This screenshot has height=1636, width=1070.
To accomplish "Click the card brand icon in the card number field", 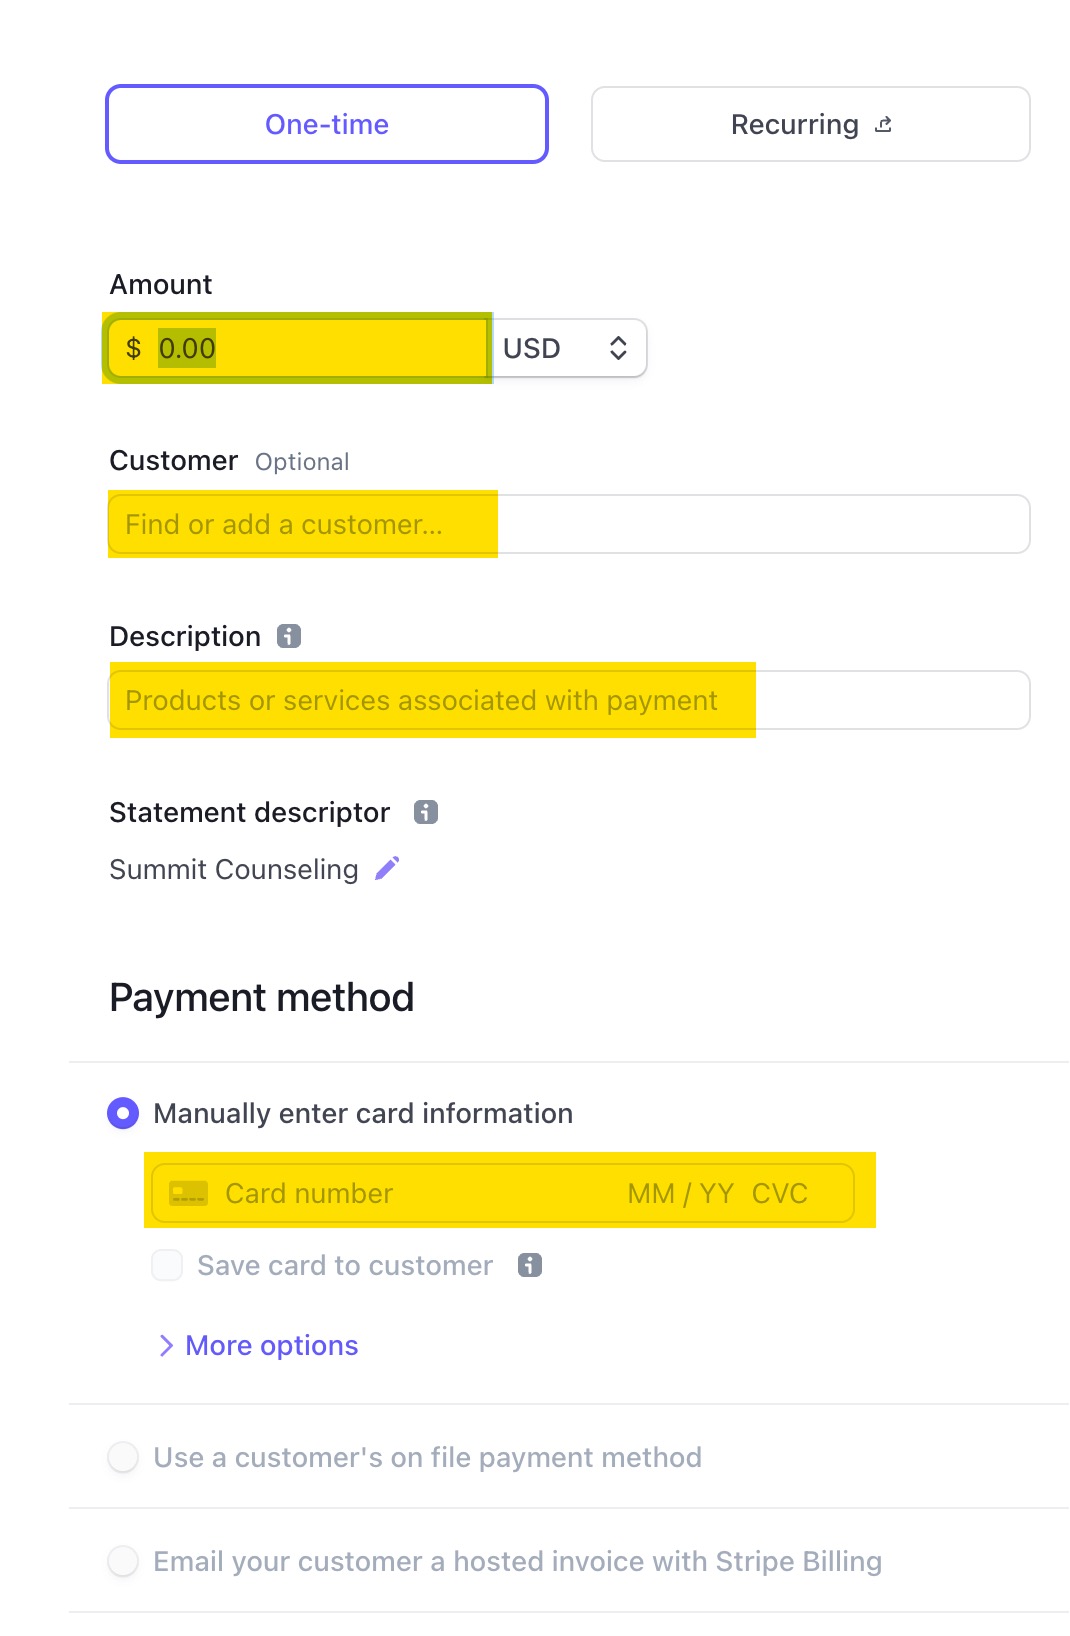I will (x=186, y=1192).
